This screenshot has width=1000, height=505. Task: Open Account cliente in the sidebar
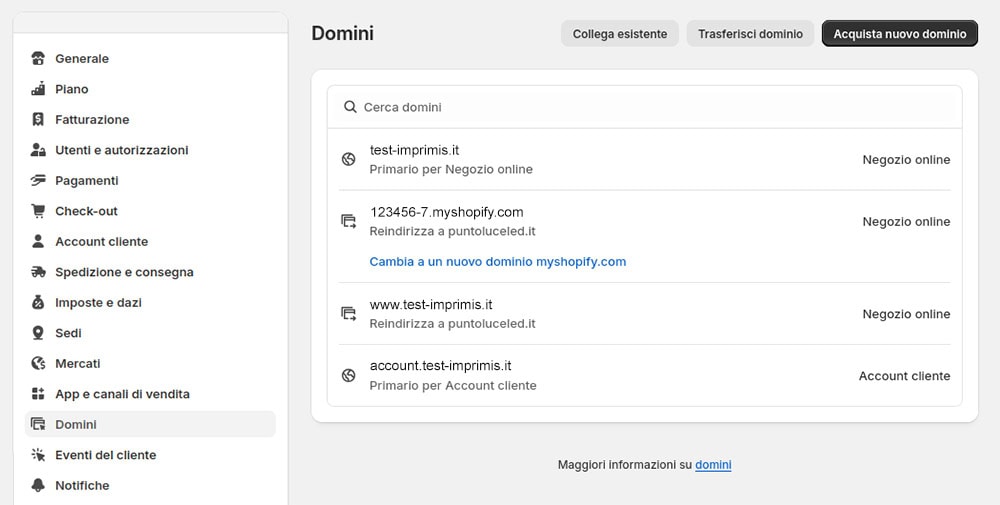150,242
